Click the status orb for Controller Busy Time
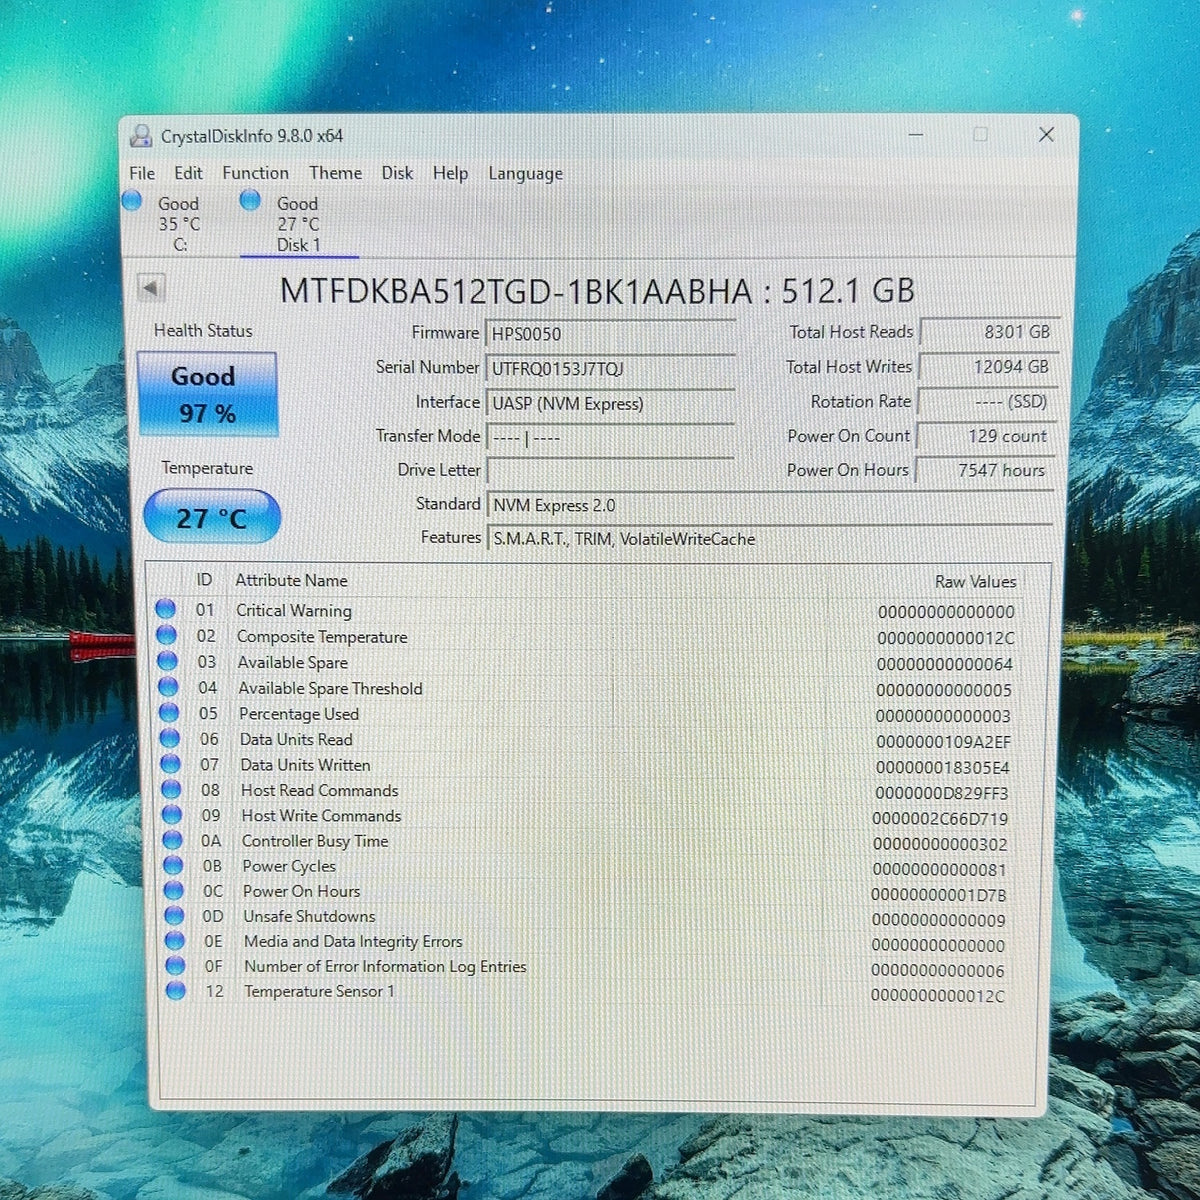The image size is (1200, 1200). [x=173, y=839]
